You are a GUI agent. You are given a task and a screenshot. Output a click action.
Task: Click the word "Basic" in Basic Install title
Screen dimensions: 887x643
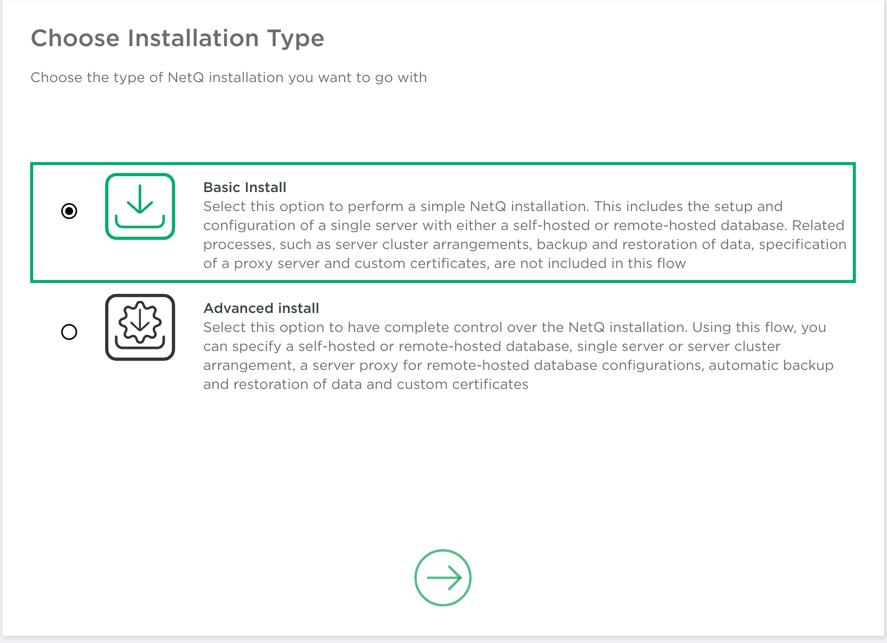(223, 187)
